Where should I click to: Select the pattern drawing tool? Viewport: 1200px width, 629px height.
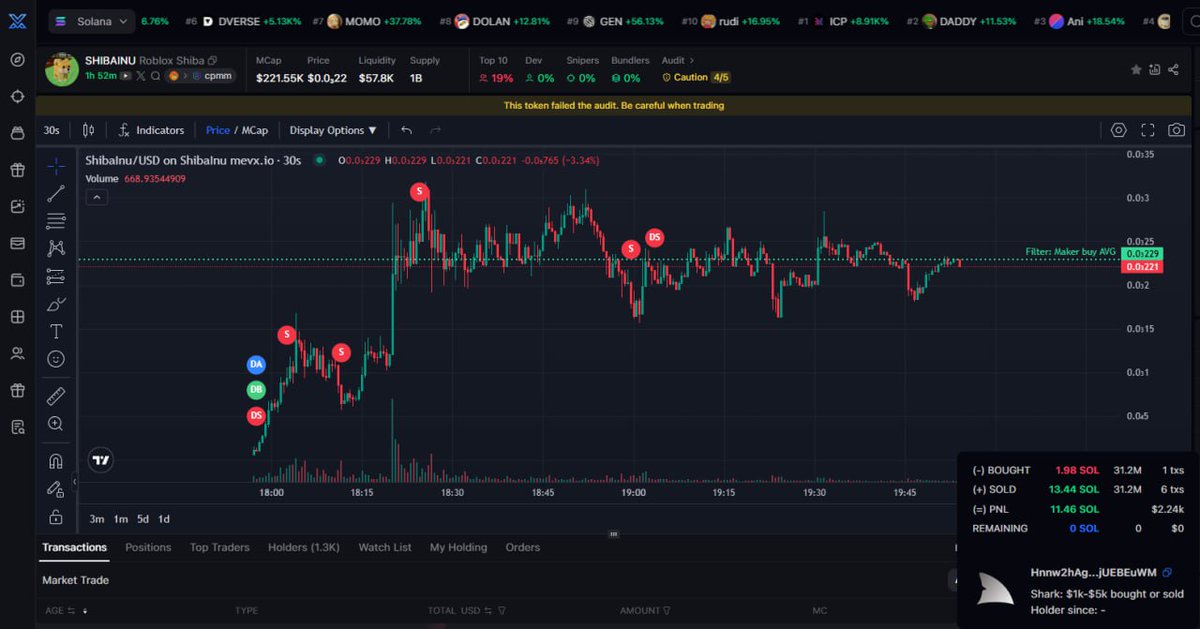pyautogui.click(x=56, y=248)
